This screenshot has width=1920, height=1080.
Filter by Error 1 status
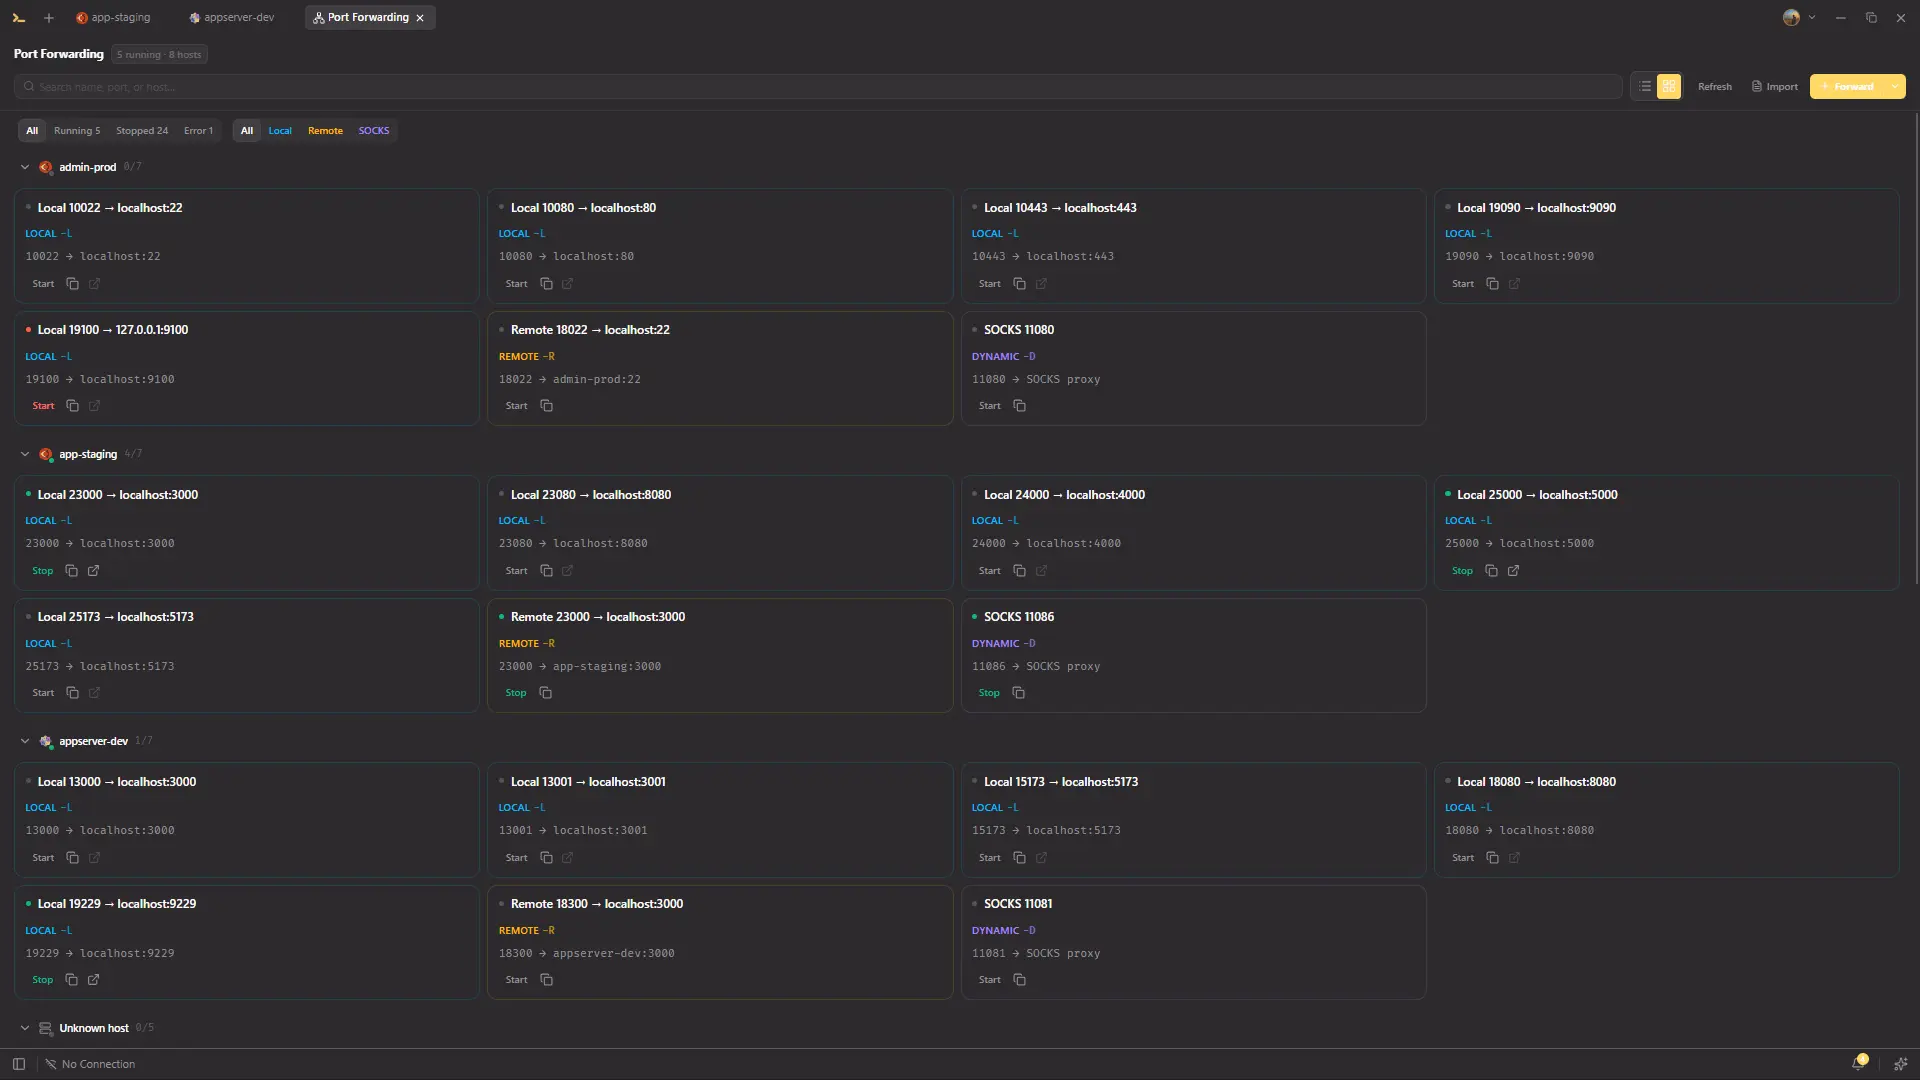pos(198,131)
